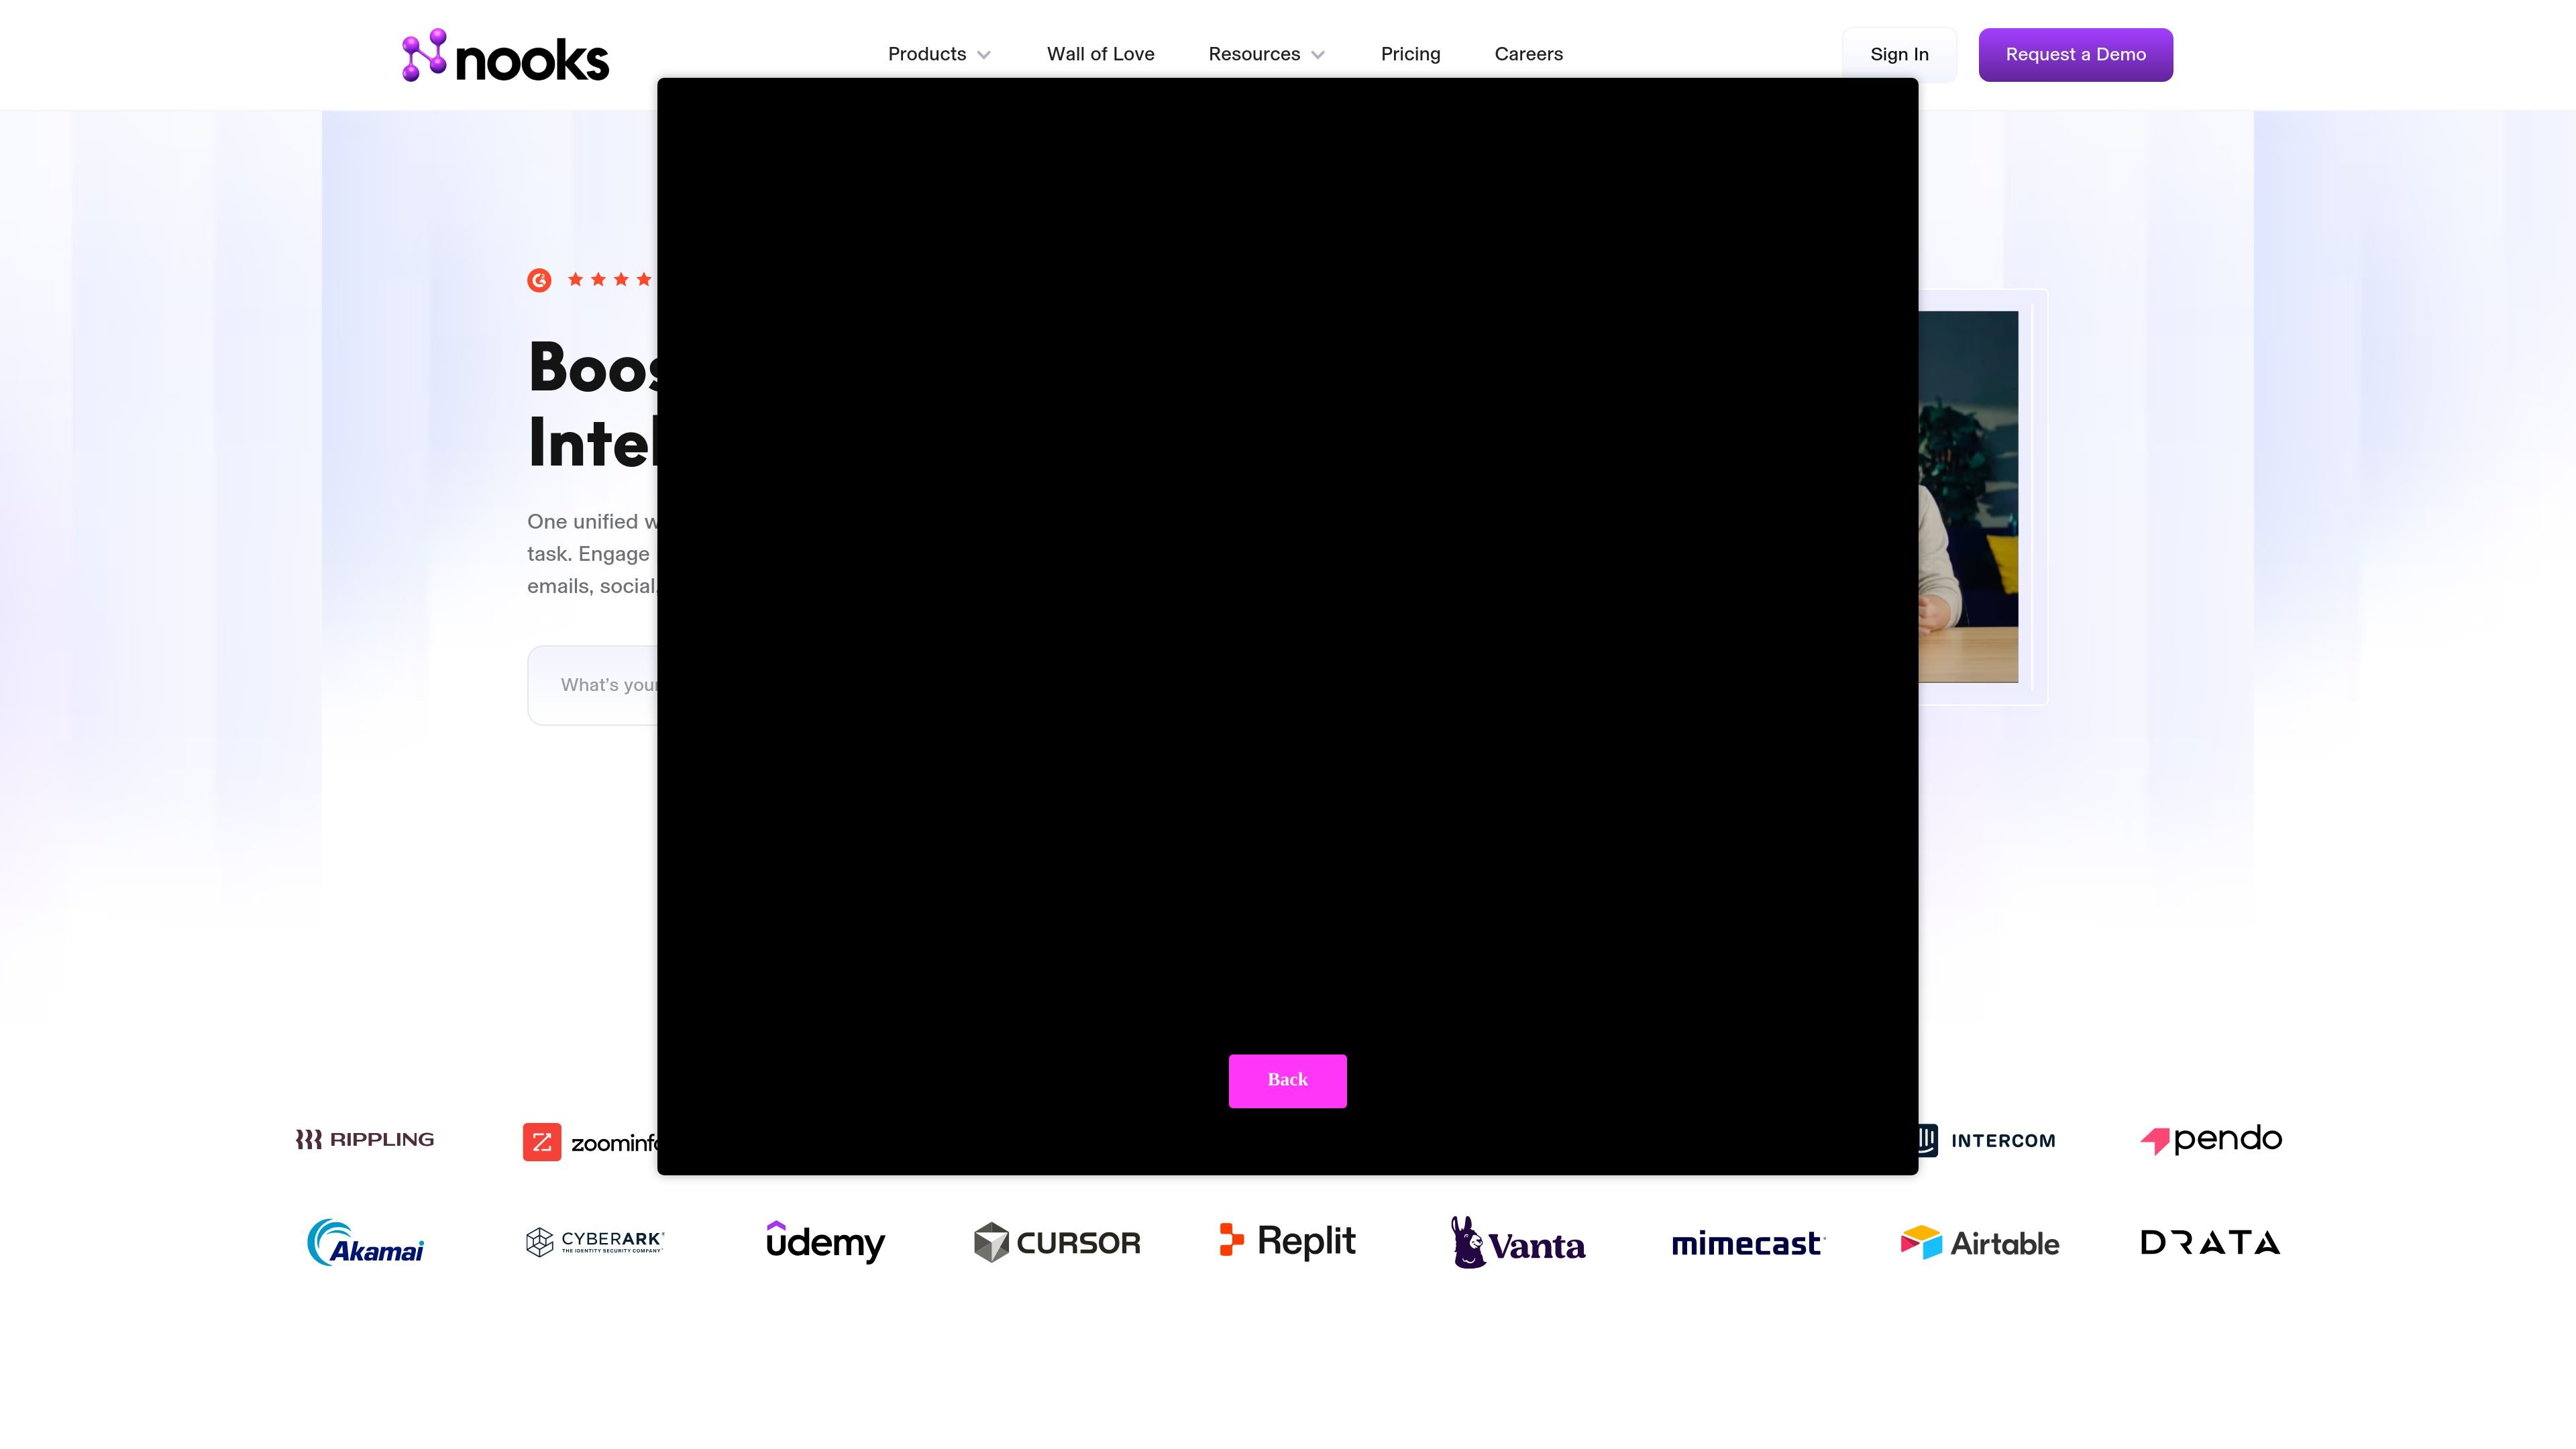Click the Vanta logo
This screenshot has height=1449, width=2576.
[x=1518, y=1242]
